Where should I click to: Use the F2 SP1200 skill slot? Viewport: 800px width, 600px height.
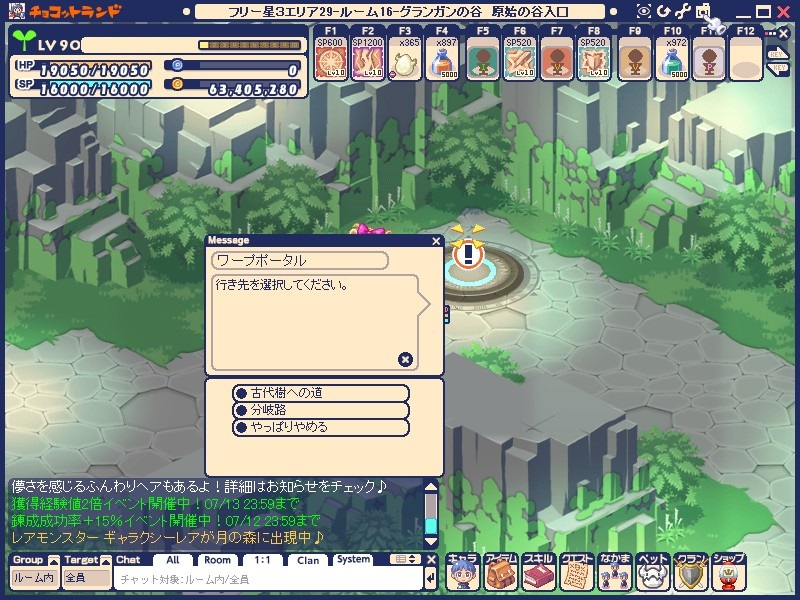tap(367, 58)
